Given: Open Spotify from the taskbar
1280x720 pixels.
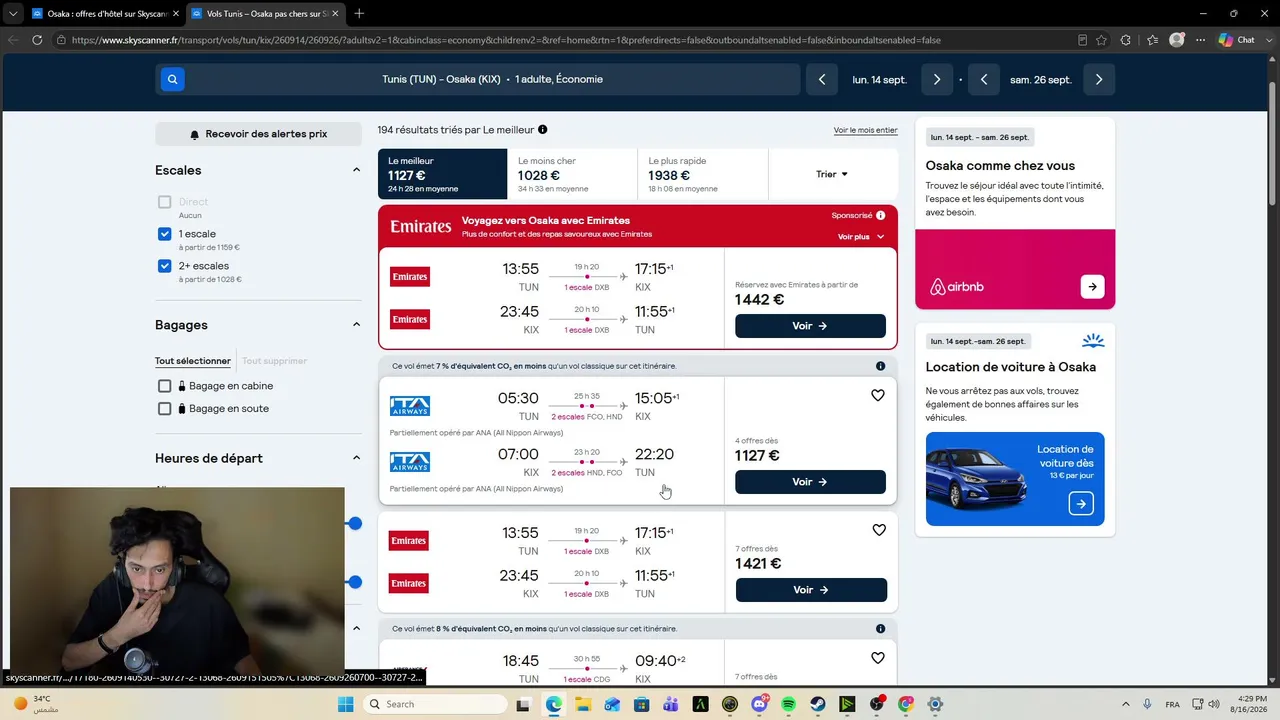Looking at the screenshot, I should point(788,704).
